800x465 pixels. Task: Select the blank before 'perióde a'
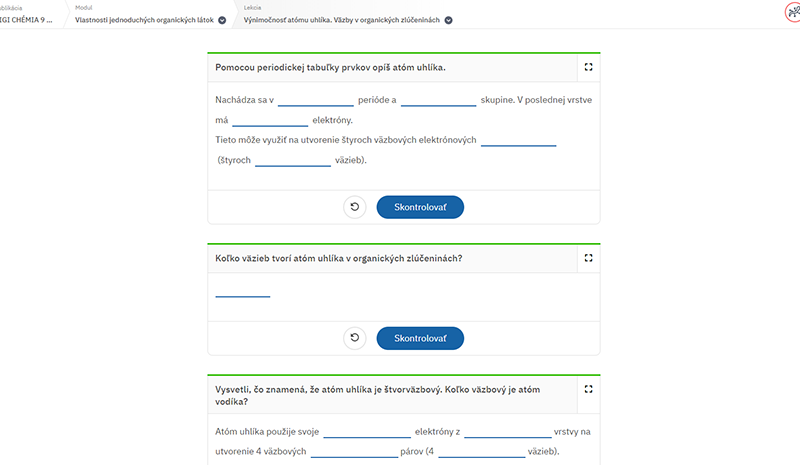[316, 100]
